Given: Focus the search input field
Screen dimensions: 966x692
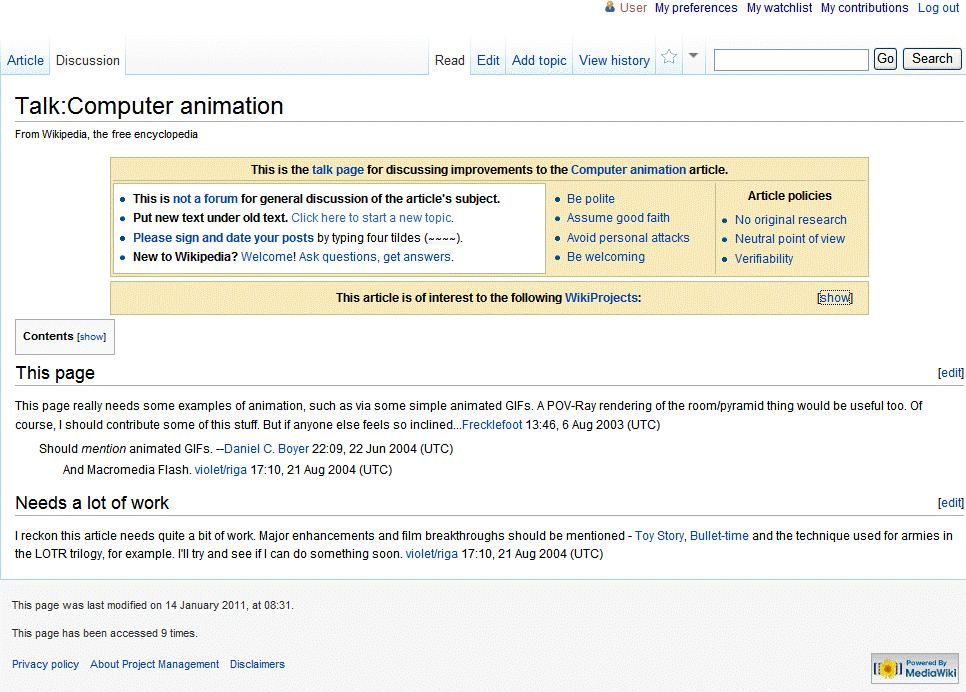Looking at the screenshot, I should [x=791, y=60].
